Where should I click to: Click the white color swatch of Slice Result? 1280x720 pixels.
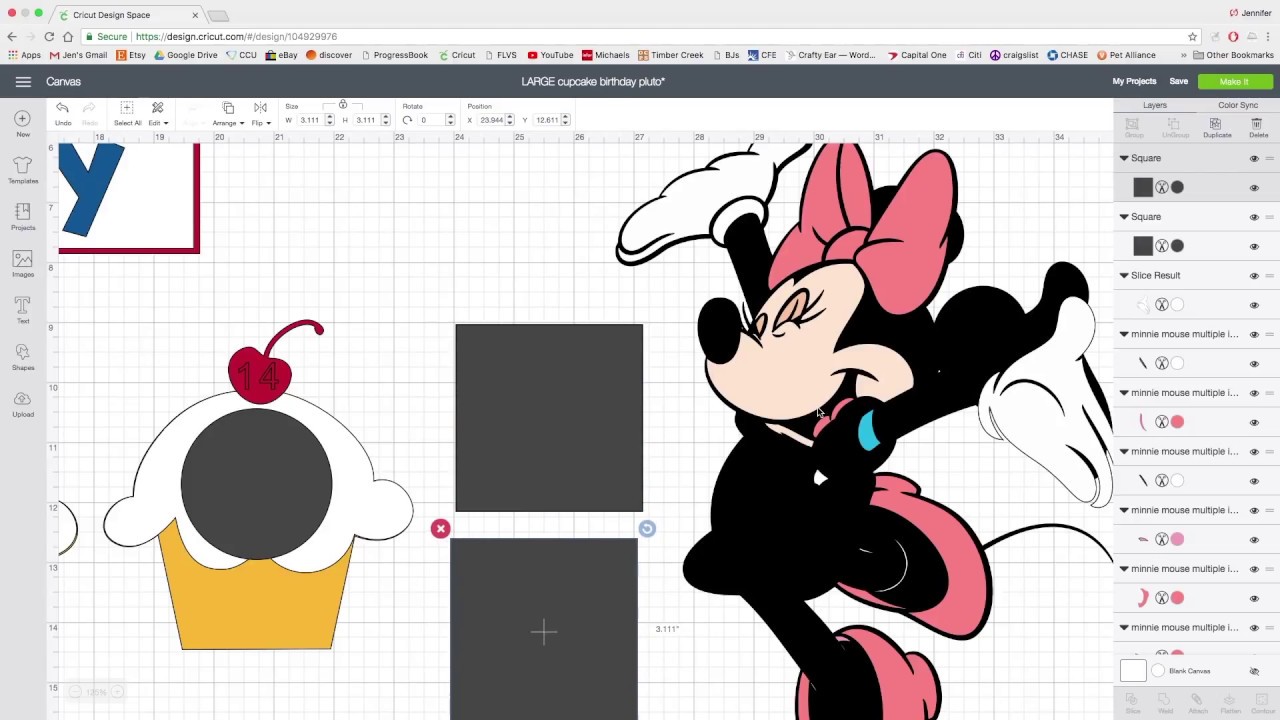click(1177, 305)
